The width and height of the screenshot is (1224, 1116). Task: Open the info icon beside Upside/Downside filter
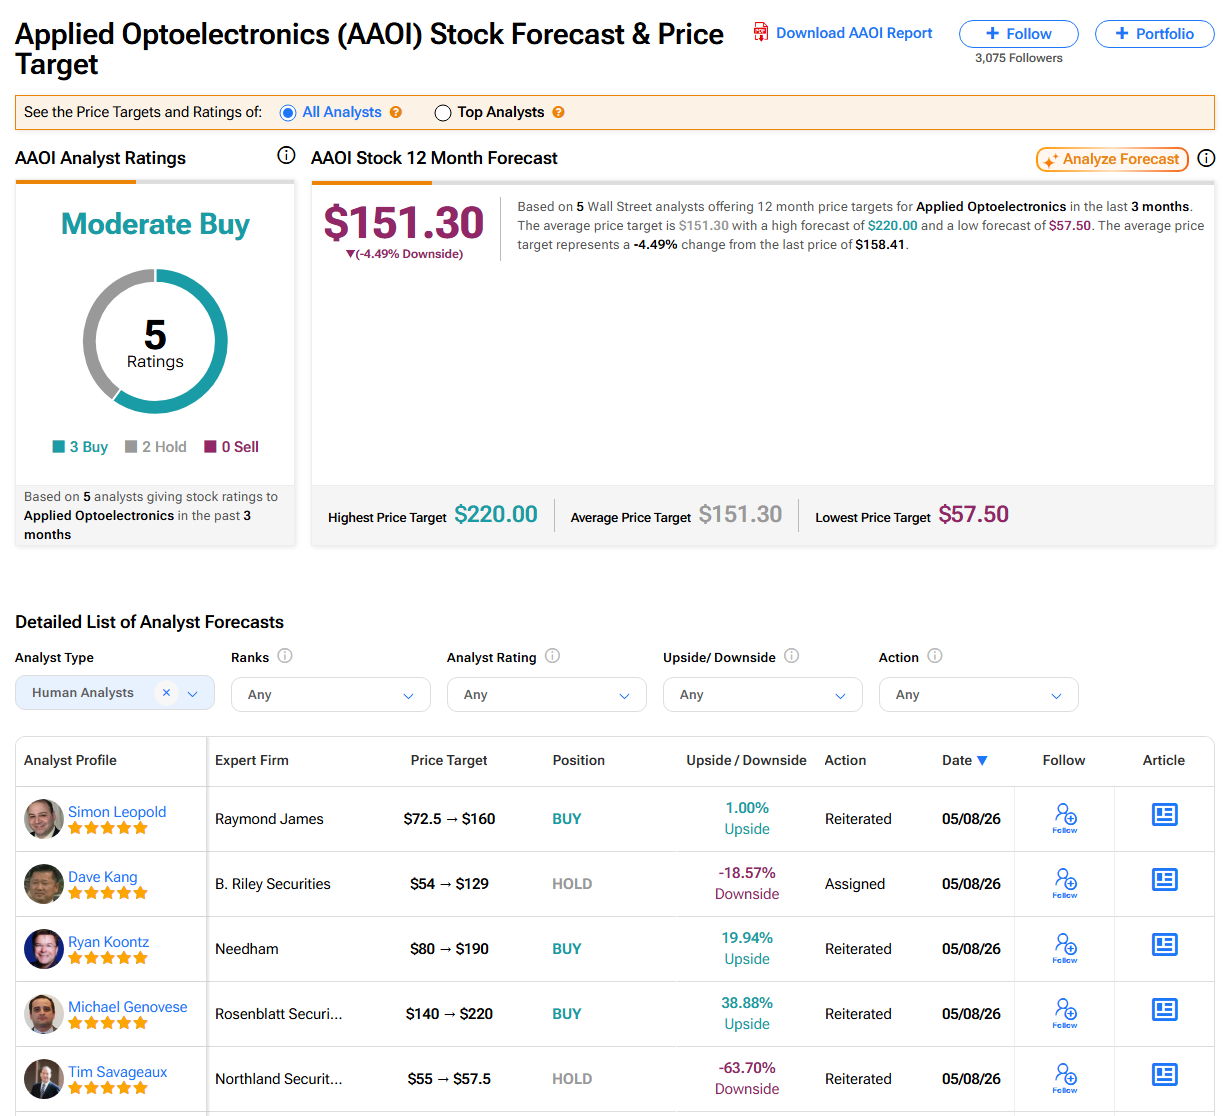pos(791,656)
